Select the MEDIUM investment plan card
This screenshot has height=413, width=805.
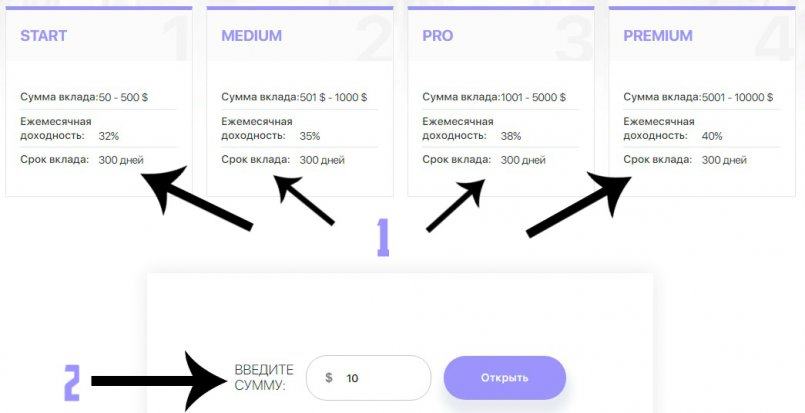pyautogui.click(x=300, y=101)
